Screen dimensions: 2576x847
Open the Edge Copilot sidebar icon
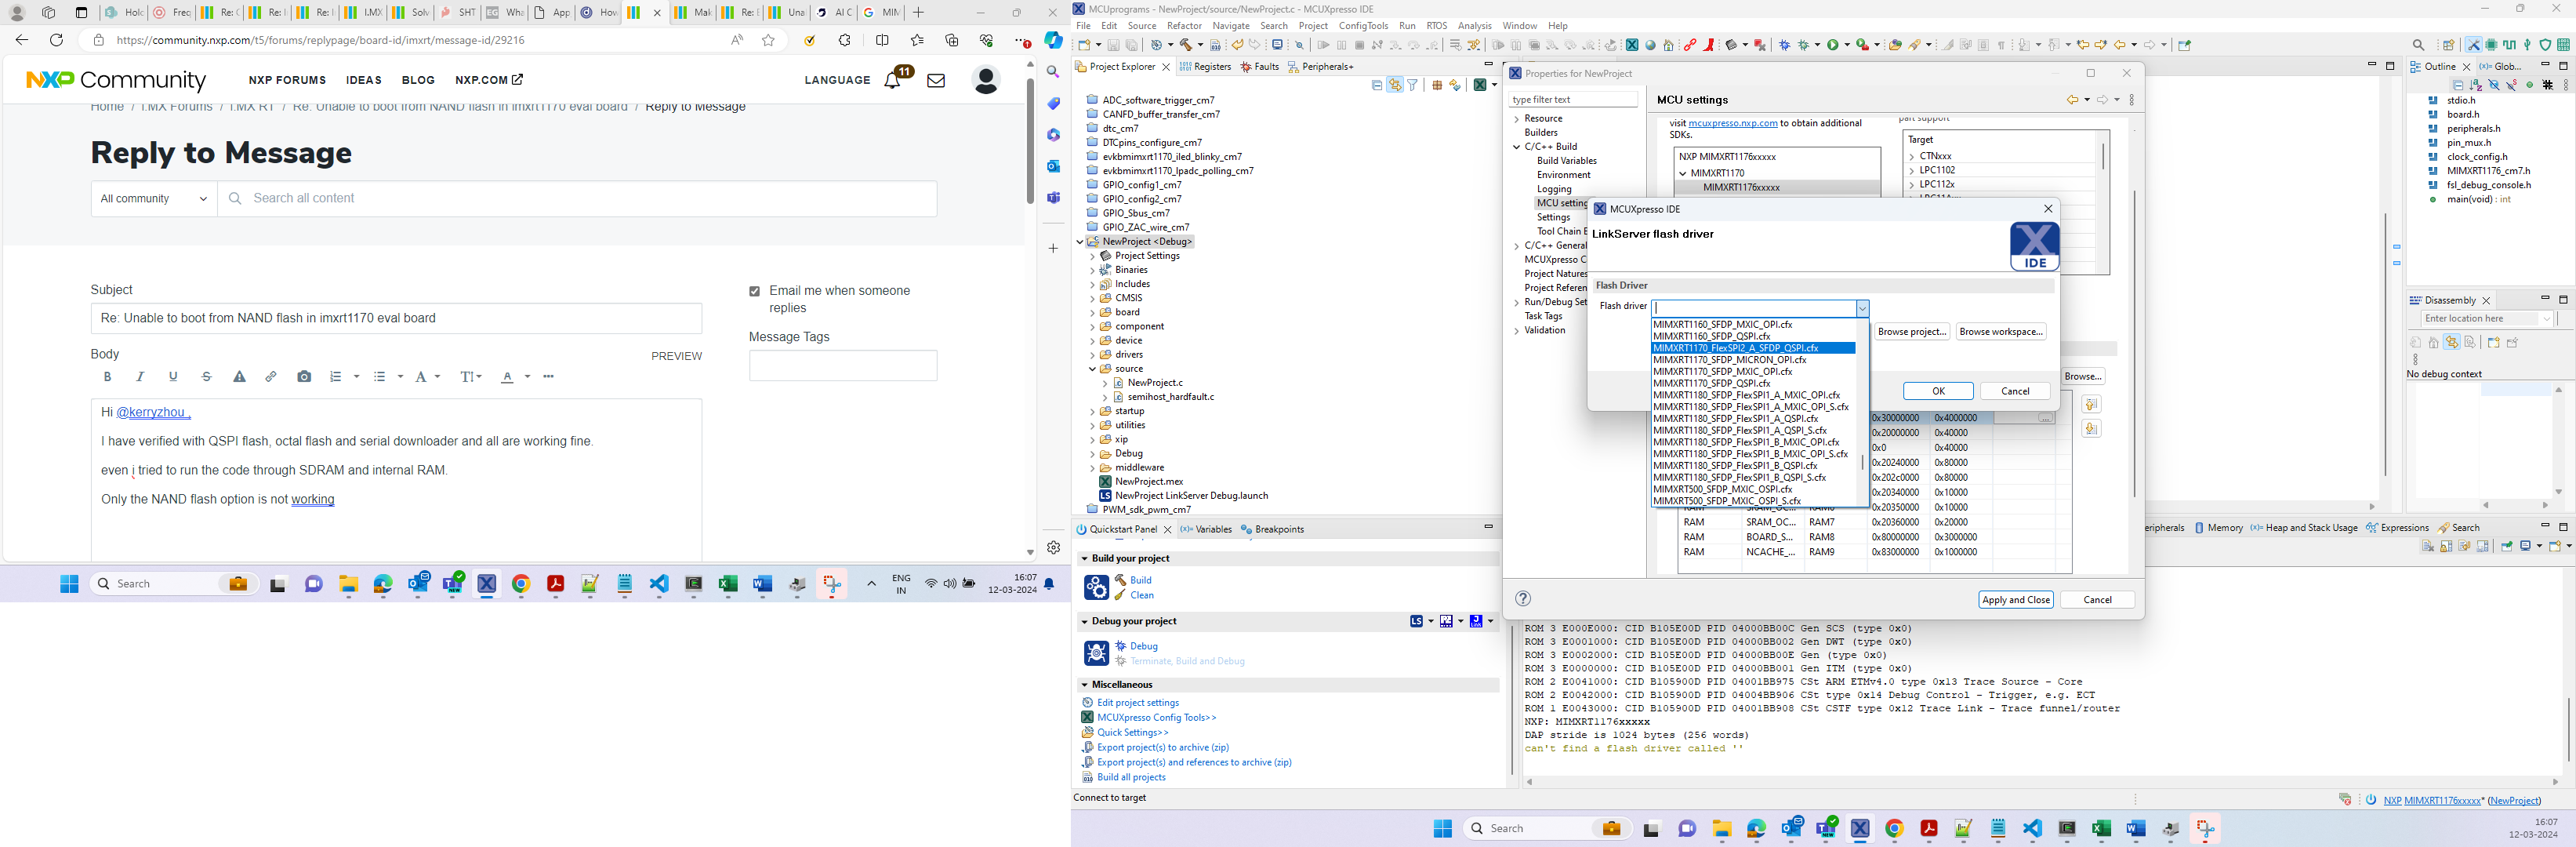click(x=1053, y=40)
